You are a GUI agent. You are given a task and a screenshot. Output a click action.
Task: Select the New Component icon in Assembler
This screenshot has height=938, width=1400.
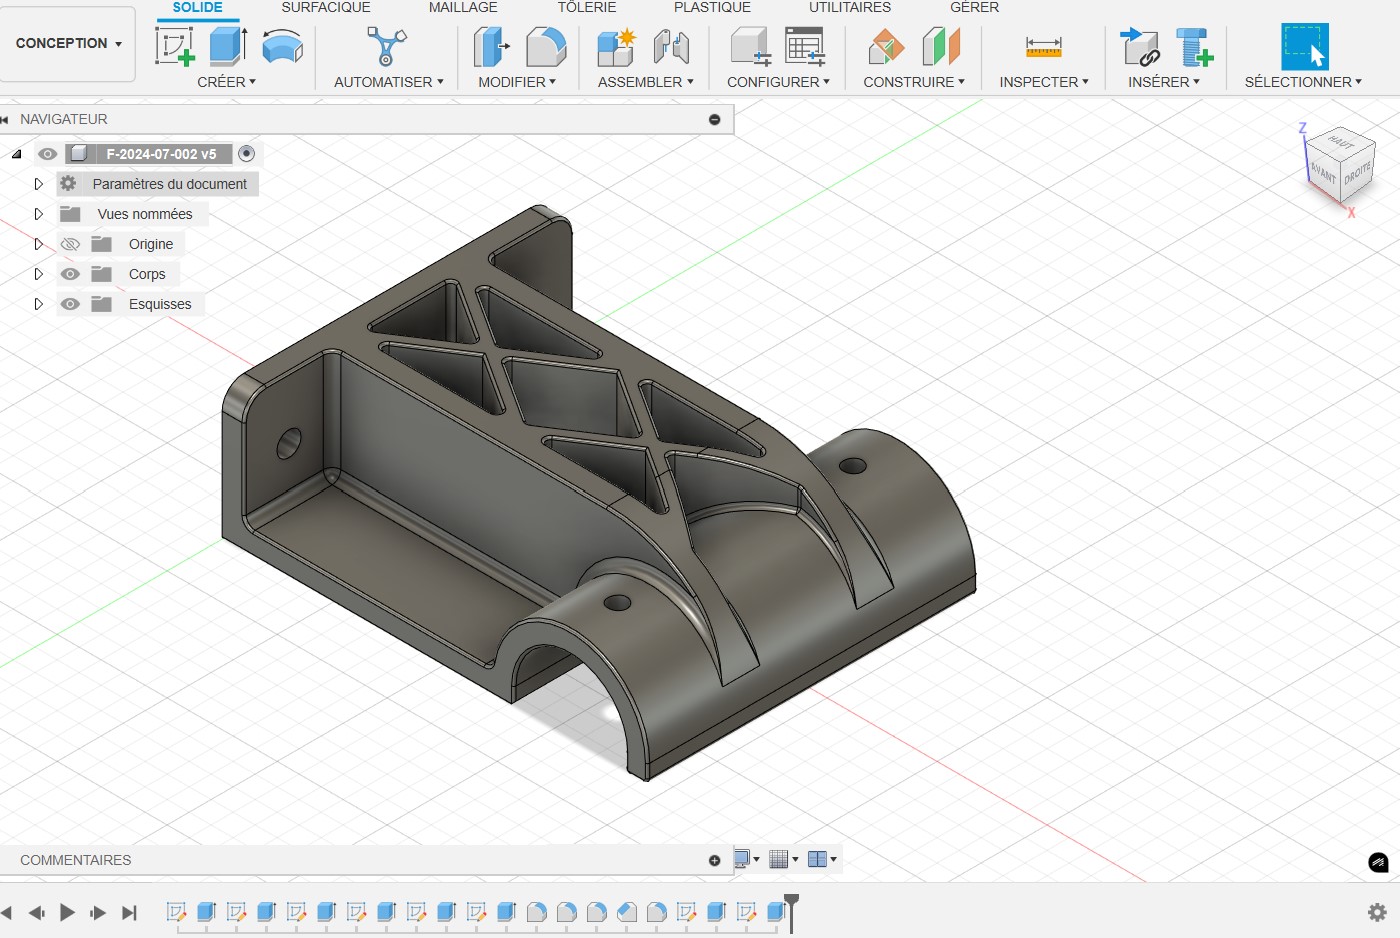(616, 46)
